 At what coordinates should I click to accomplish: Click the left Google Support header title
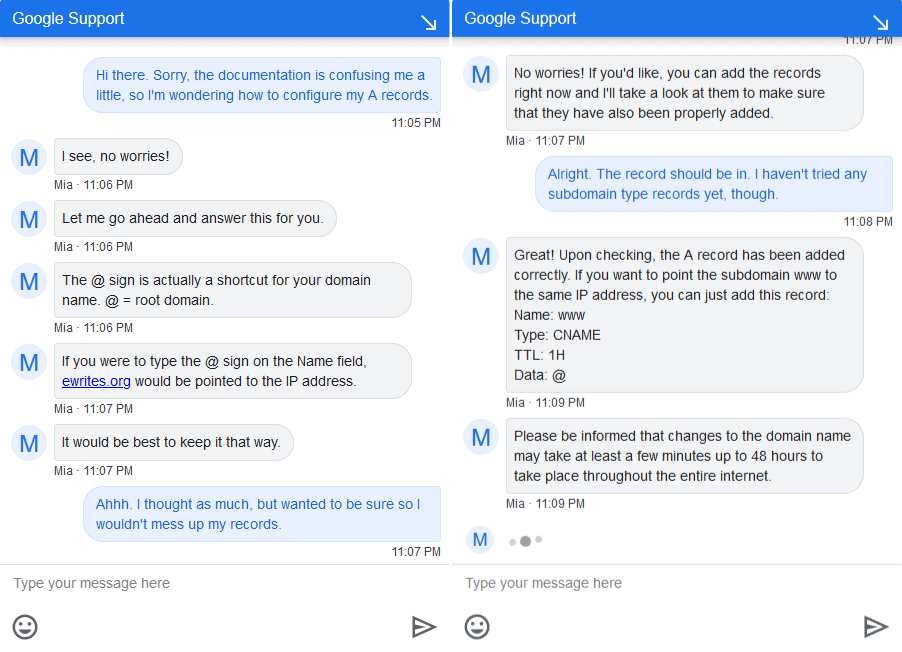coord(68,18)
